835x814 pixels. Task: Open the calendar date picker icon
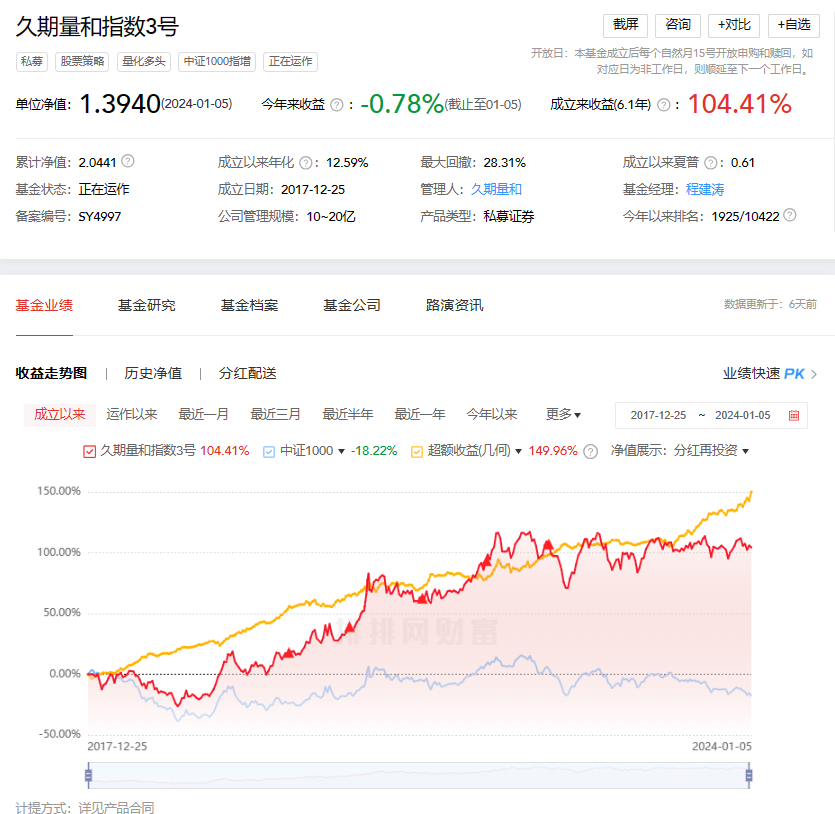click(x=794, y=415)
